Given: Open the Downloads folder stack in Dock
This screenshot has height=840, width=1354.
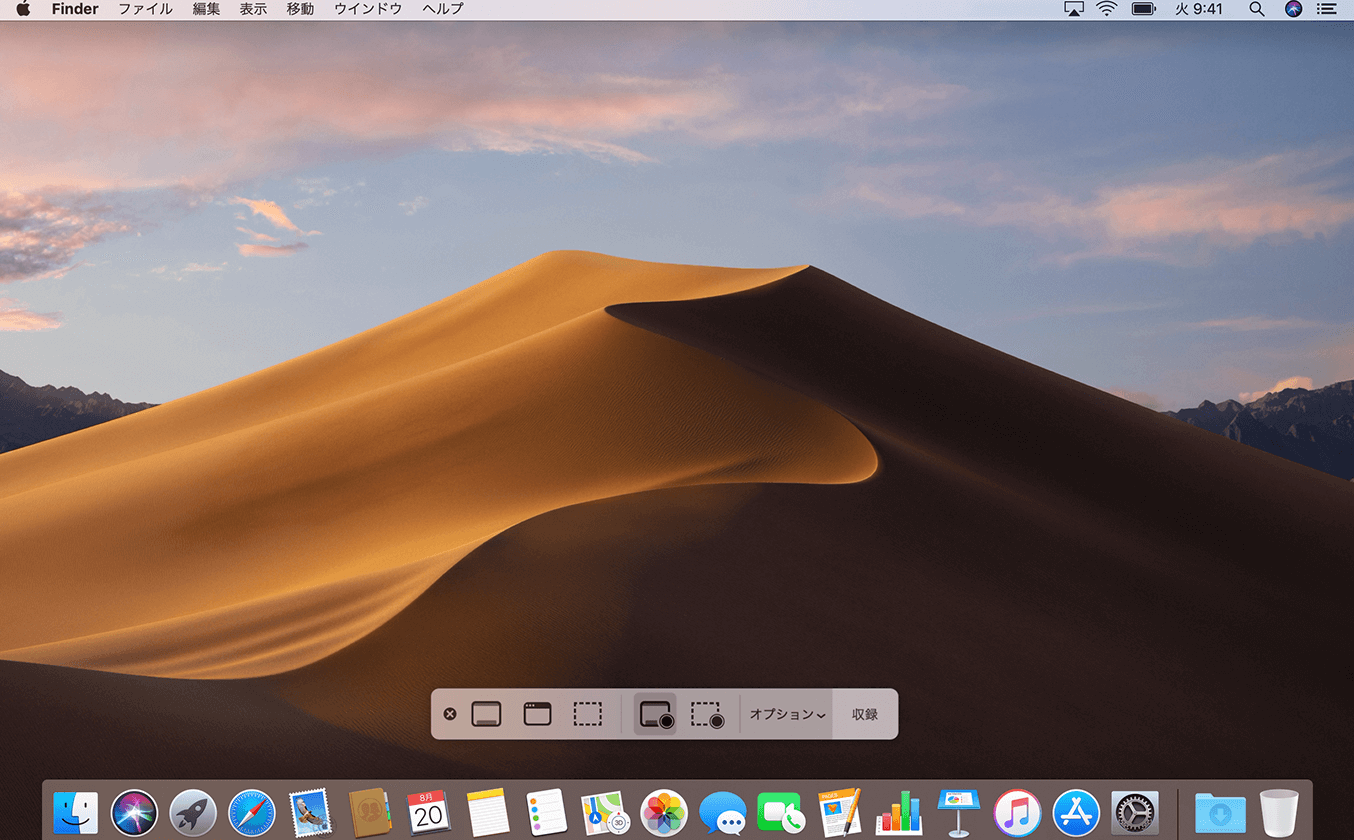Looking at the screenshot, I should (1220, 812).
